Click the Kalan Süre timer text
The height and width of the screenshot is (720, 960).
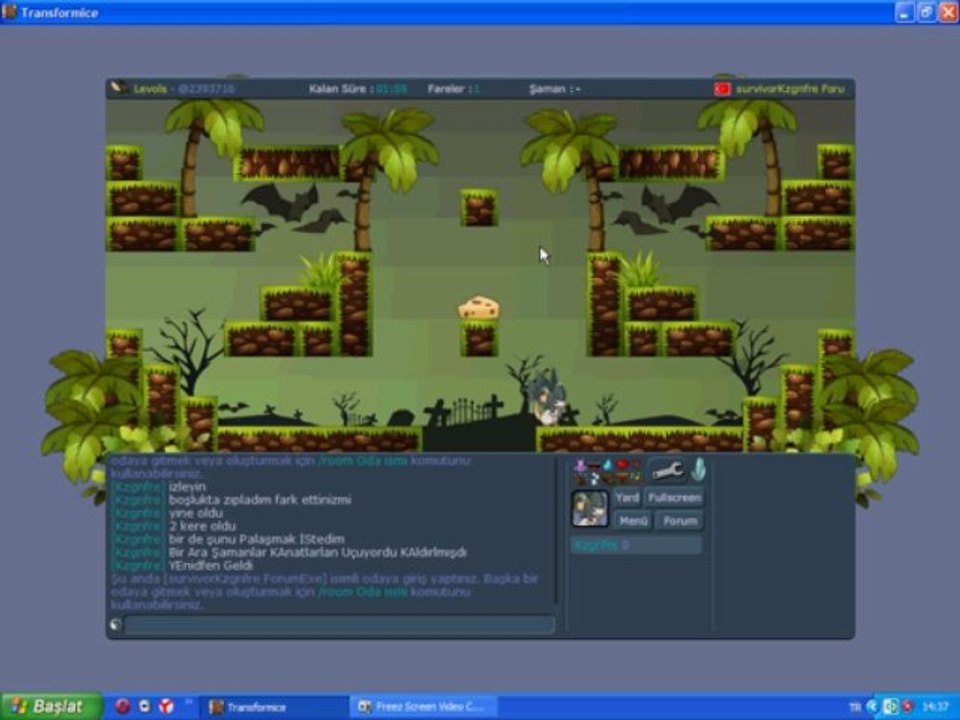tap(358, 89)
